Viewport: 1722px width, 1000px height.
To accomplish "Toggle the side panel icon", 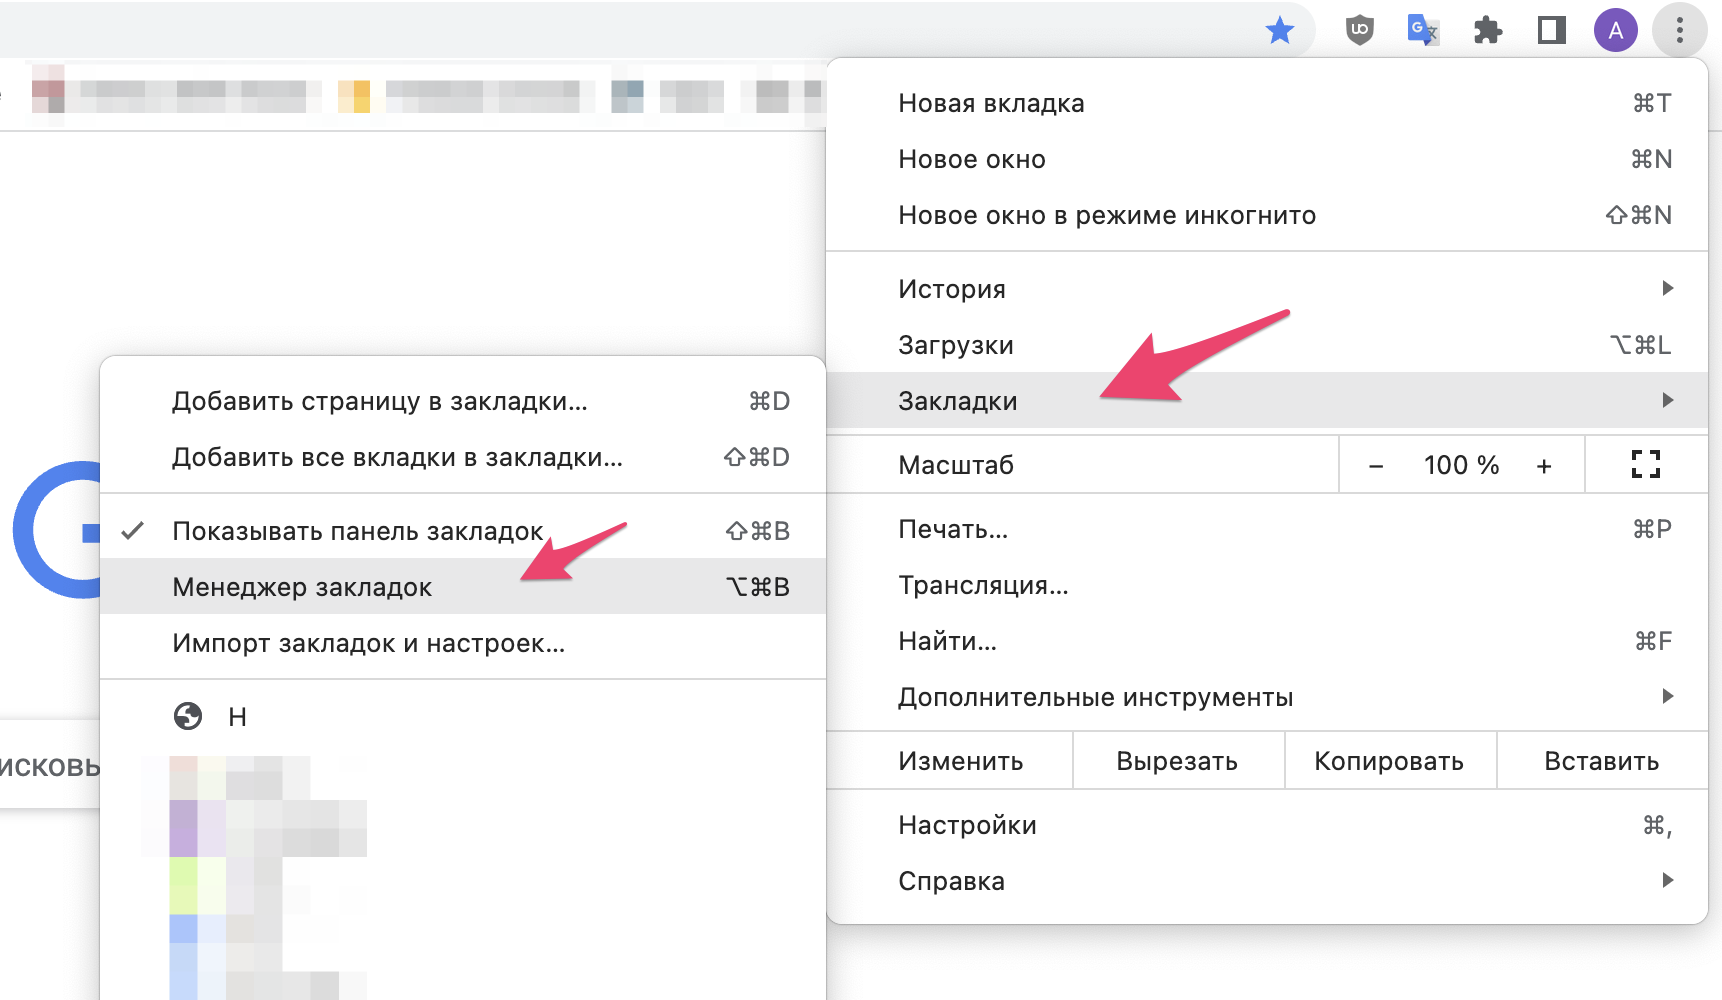I will point(1551,31).
